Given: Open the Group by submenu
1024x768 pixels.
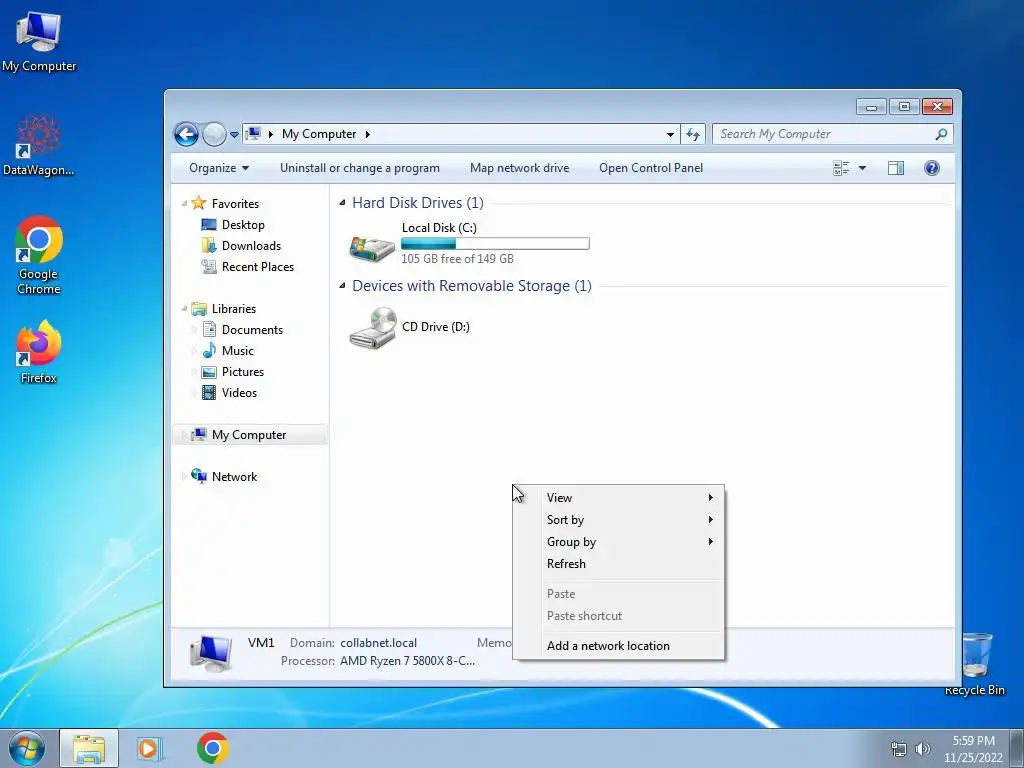Looking at the screenshot, I should (618, 542).
